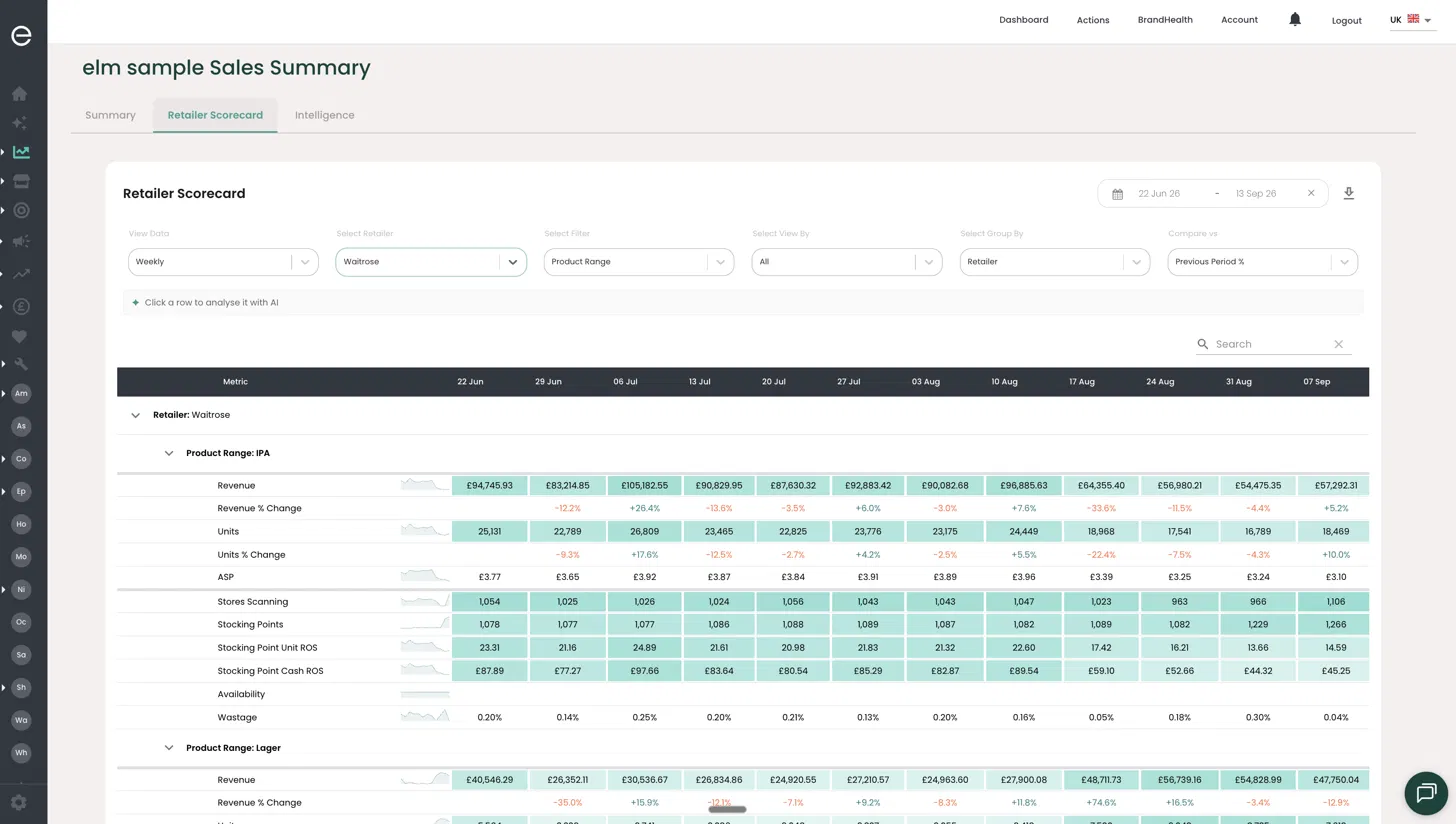Click the 22 Jun column header

click(470, 382)
